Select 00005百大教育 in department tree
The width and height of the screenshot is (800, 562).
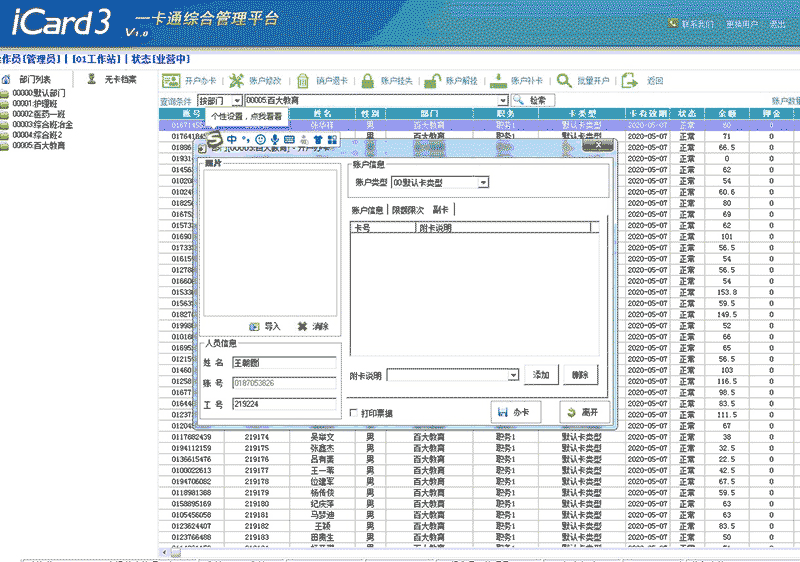pos(39,145)
